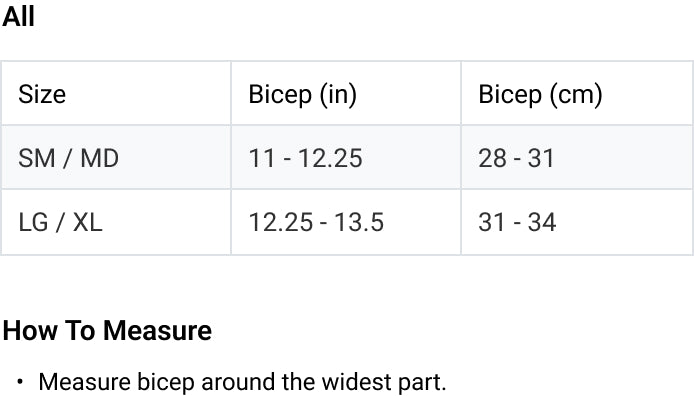
Task: Click 'XL' in the second size row
Action: pos(88,222)
